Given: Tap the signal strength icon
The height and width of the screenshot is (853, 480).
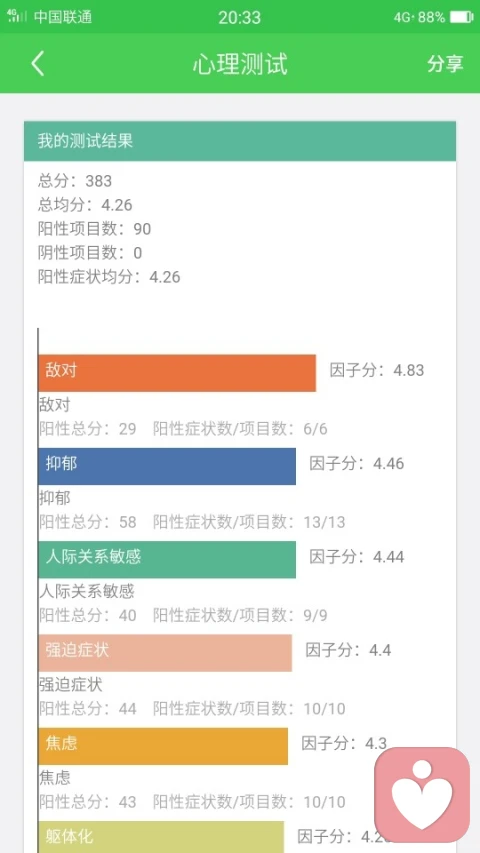Looking at the screenshot, I should coord(17,16).
